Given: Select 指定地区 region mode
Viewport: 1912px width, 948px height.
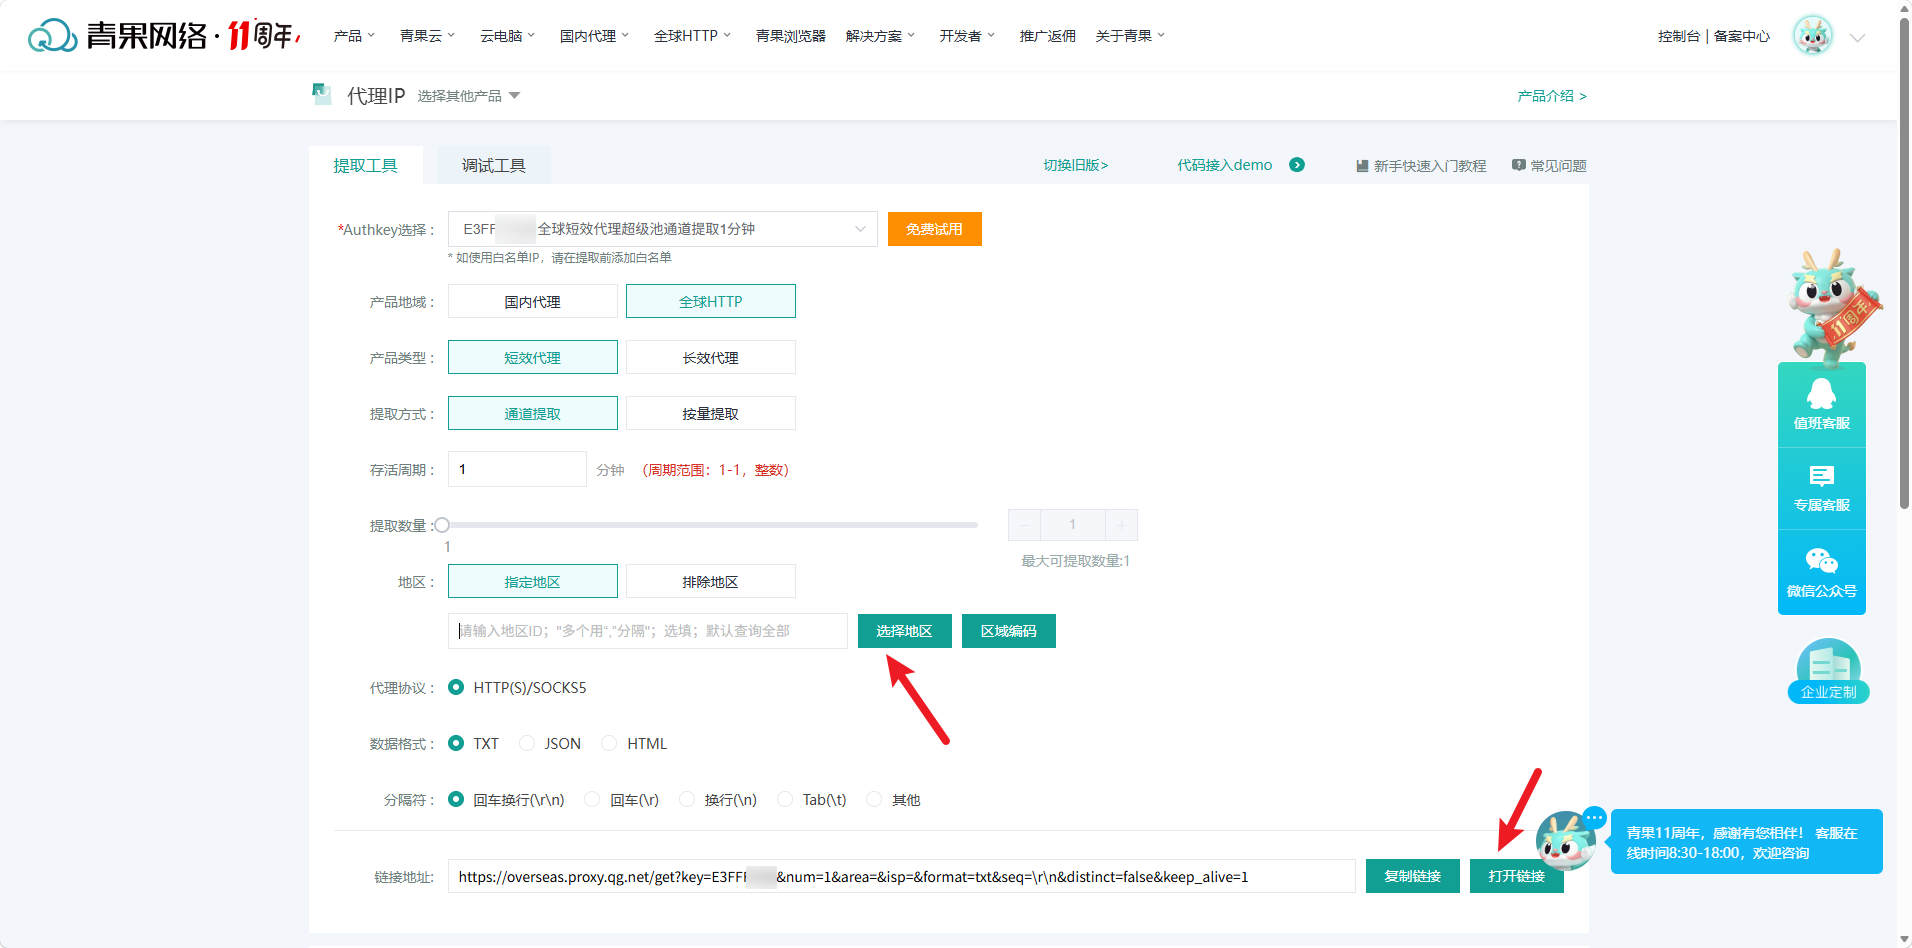Looking at the screenshot, I should click(532, 581).
